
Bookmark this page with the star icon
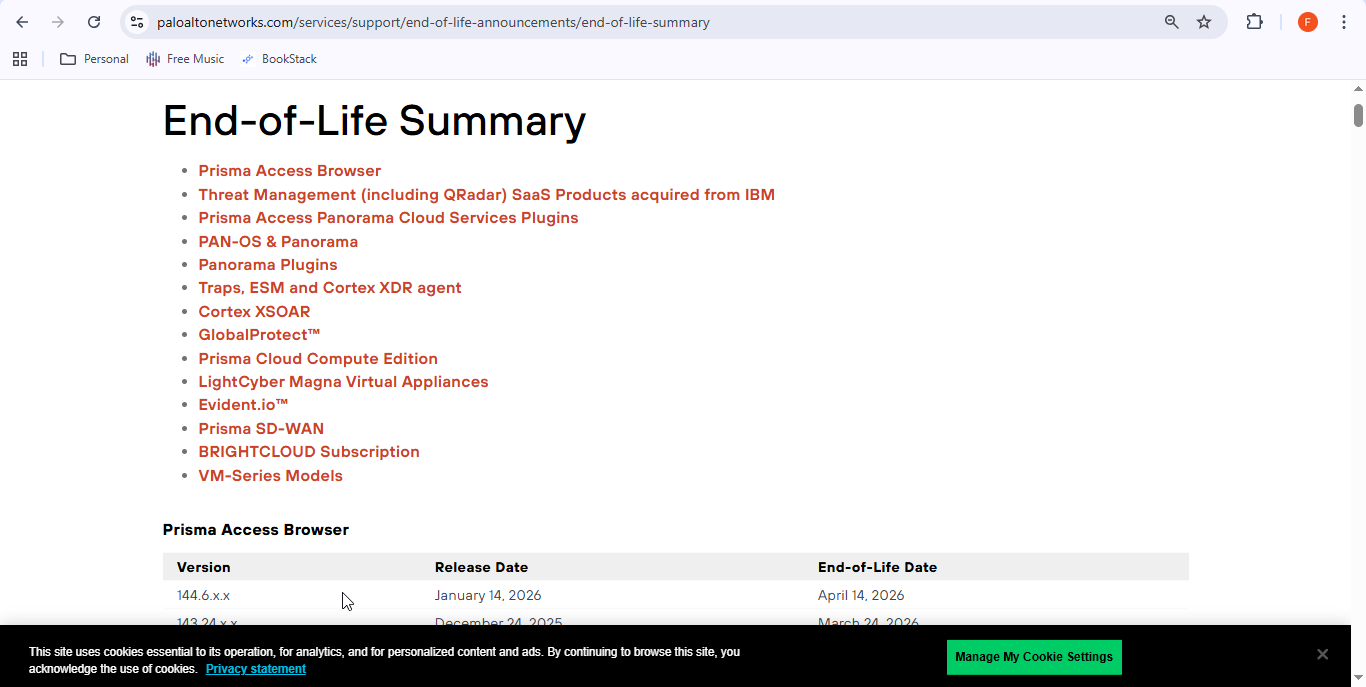pos(1204,22)
